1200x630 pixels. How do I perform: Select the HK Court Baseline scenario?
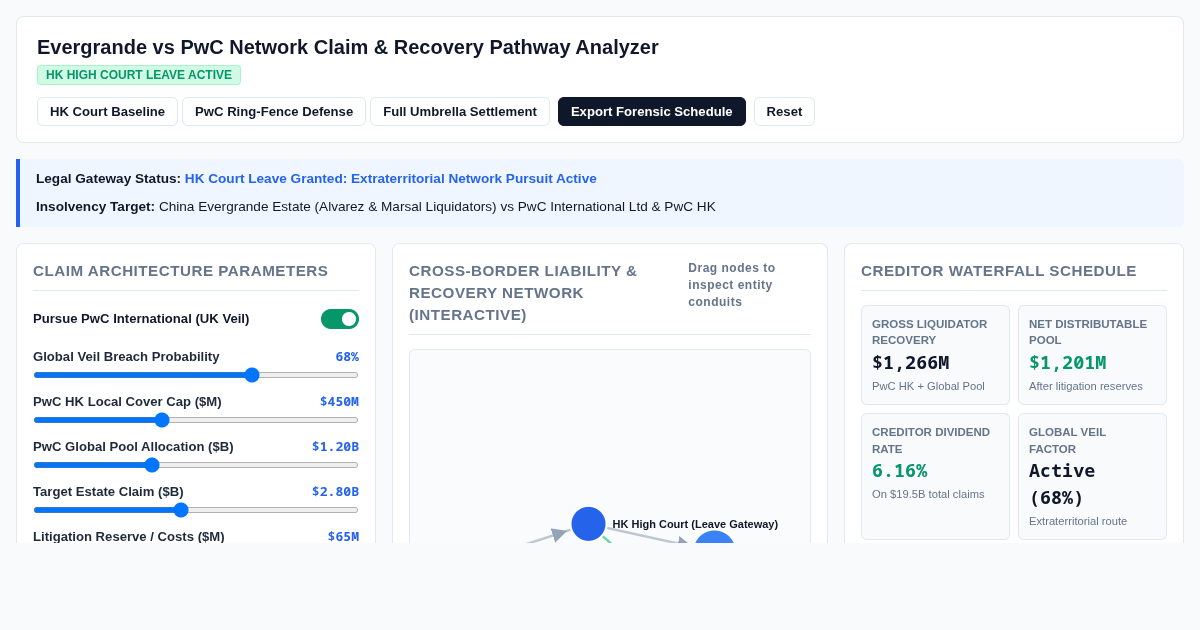(107, 111)
